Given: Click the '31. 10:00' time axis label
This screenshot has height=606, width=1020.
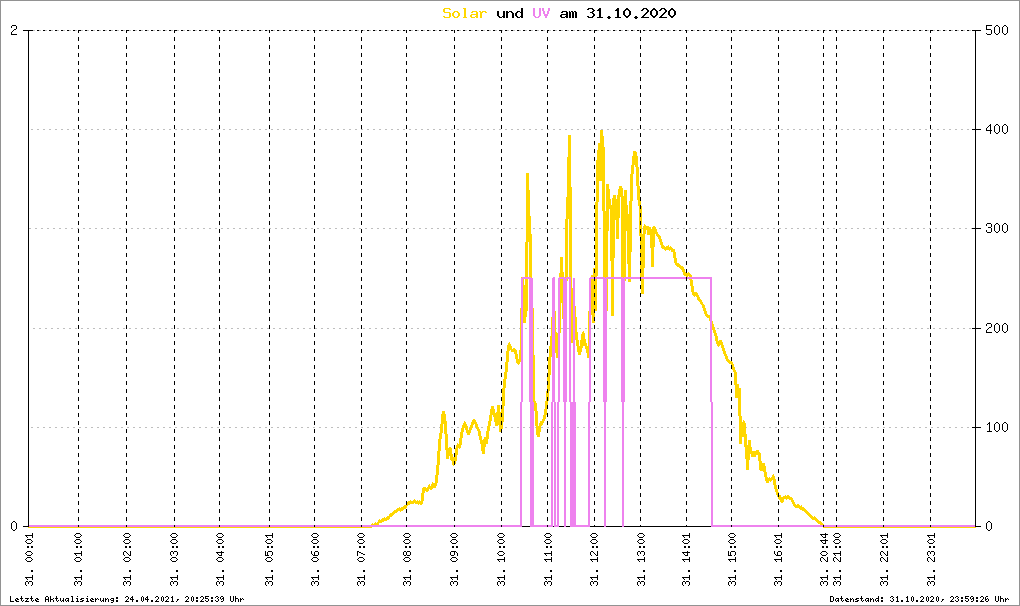Looking at the screenshot, I should point(502,560).
